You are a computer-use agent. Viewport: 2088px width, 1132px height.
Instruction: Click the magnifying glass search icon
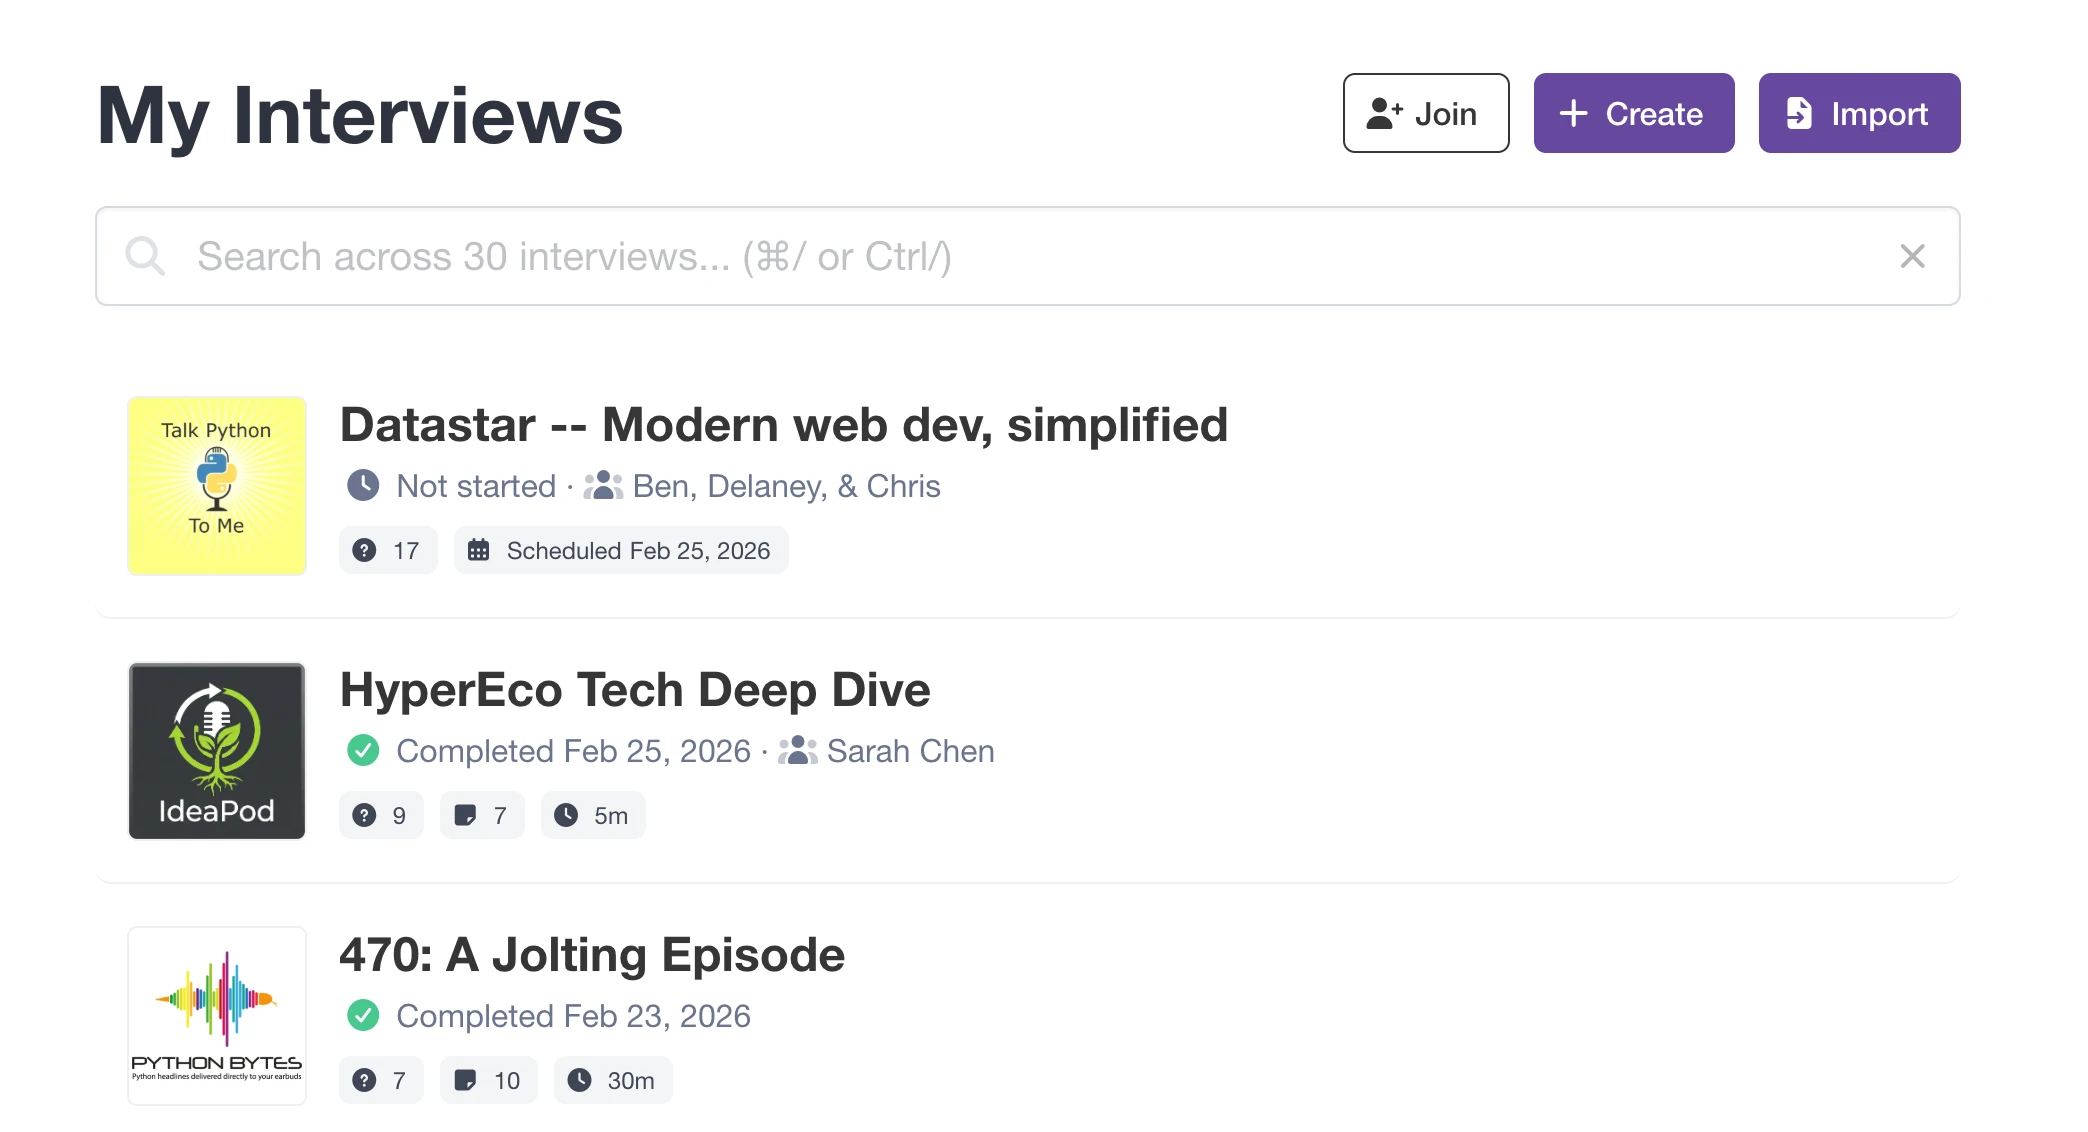[x=145, y=256]
